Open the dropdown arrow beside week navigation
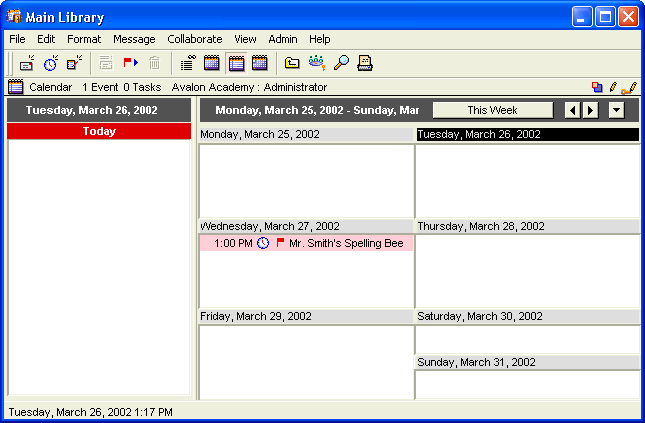 [616, 110]
